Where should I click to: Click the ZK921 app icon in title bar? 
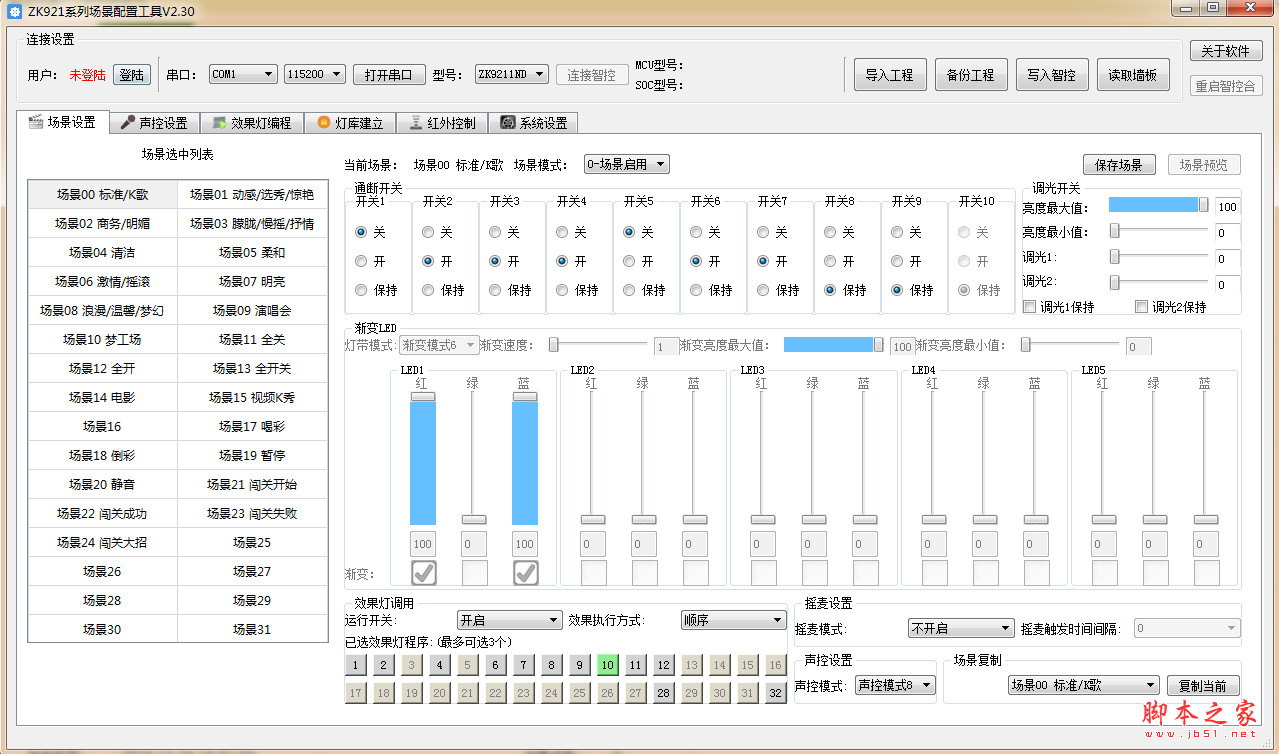tap(14, 10)
